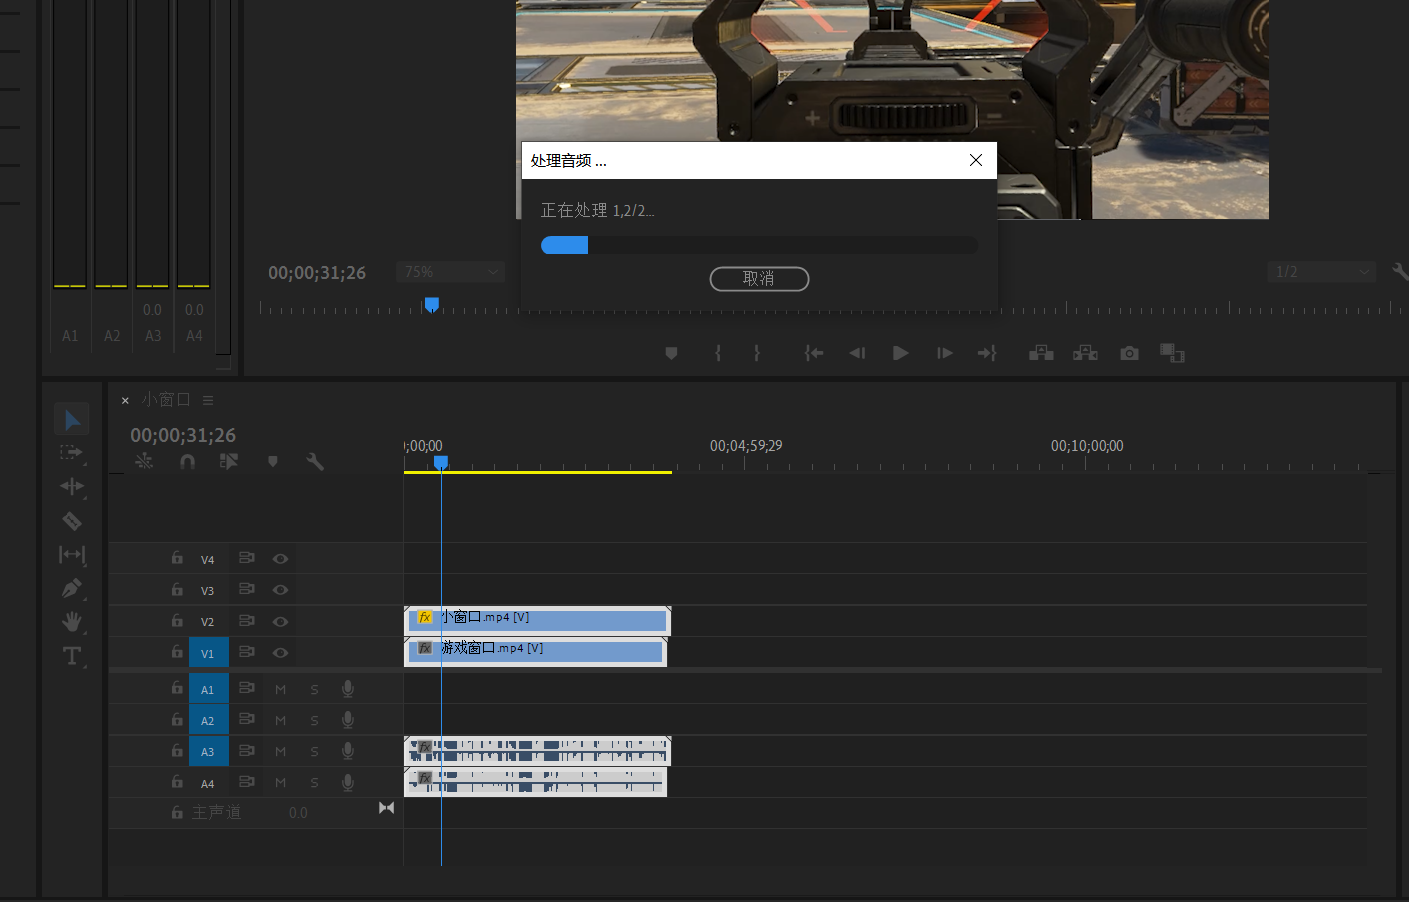Image resolution: width=1409 pixels, height=902 pixels.
Task: Select the Track Select Forward tool
Action: click(71, 453)
